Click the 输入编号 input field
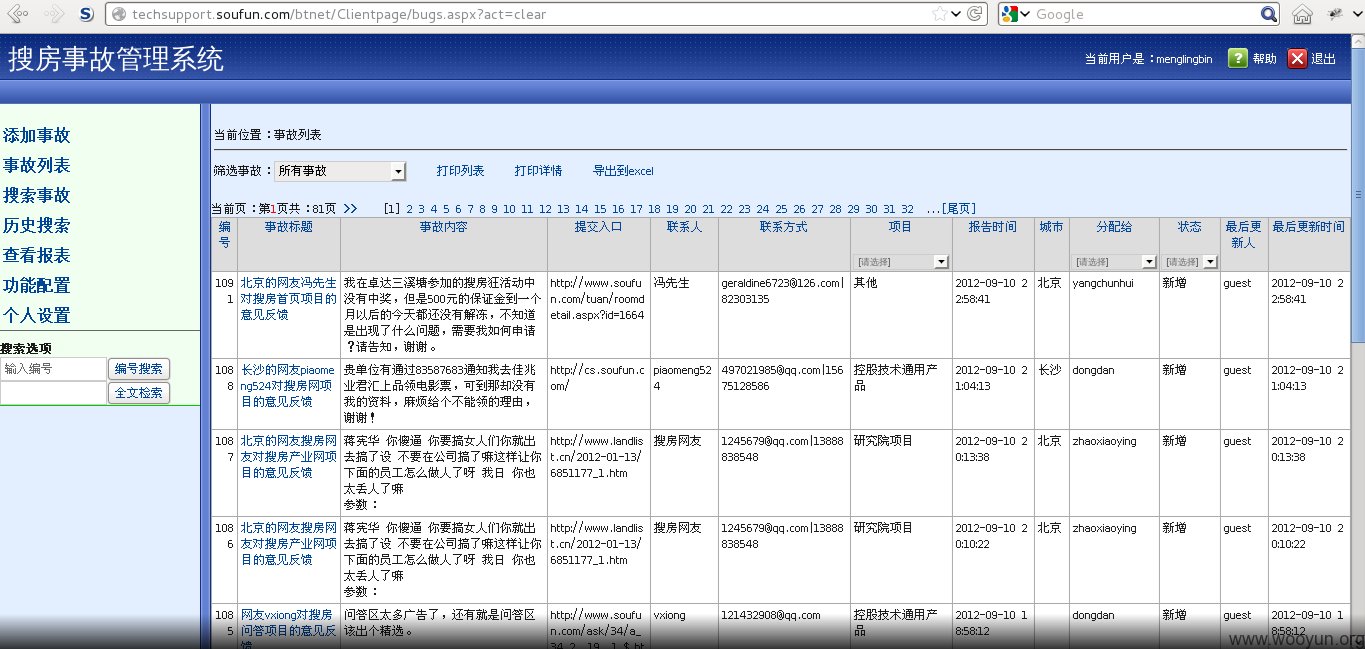The width and height of the screenshot is (1365, 649). 53,369
